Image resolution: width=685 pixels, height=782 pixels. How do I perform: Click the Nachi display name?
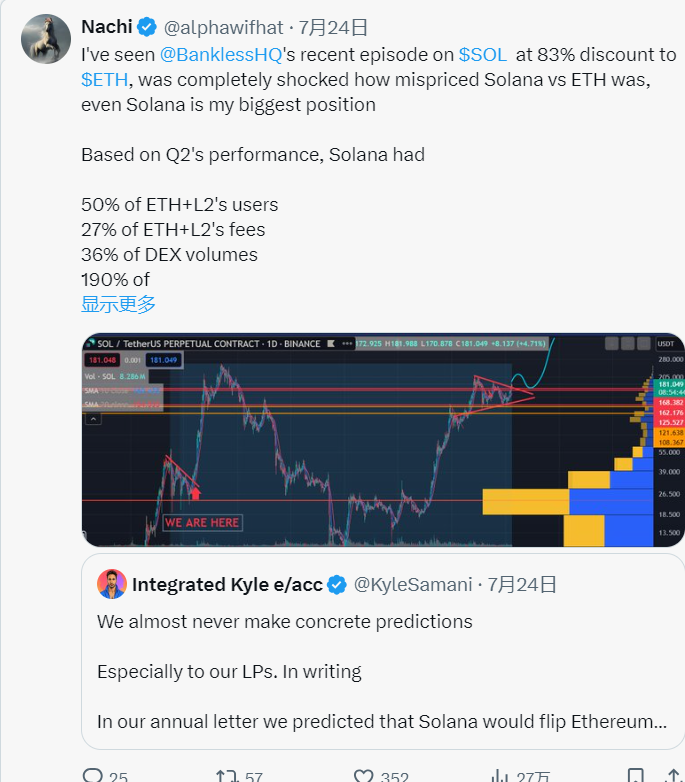tap(107, 27)
